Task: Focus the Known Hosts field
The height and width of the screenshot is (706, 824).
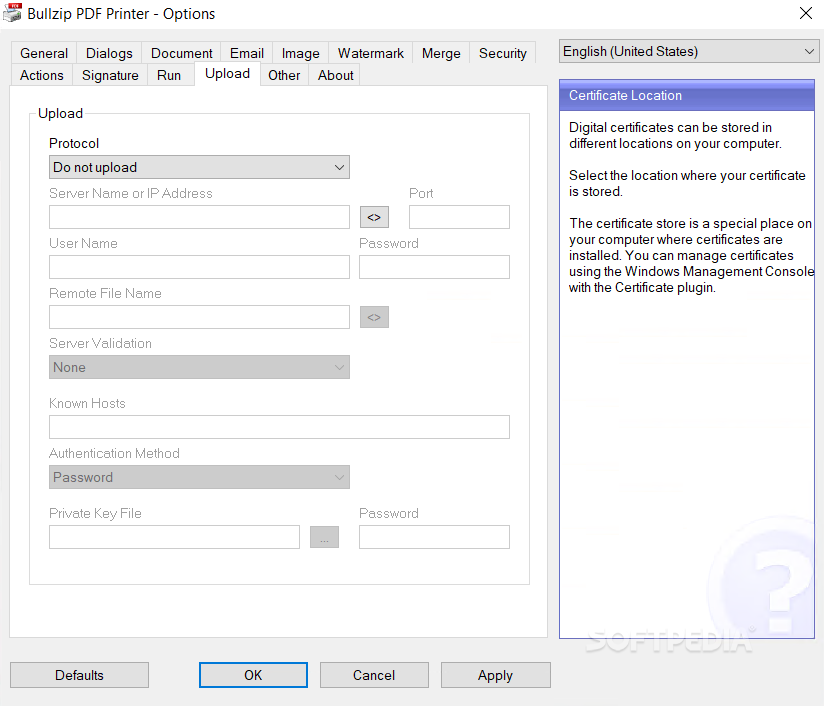Action: 279,427
